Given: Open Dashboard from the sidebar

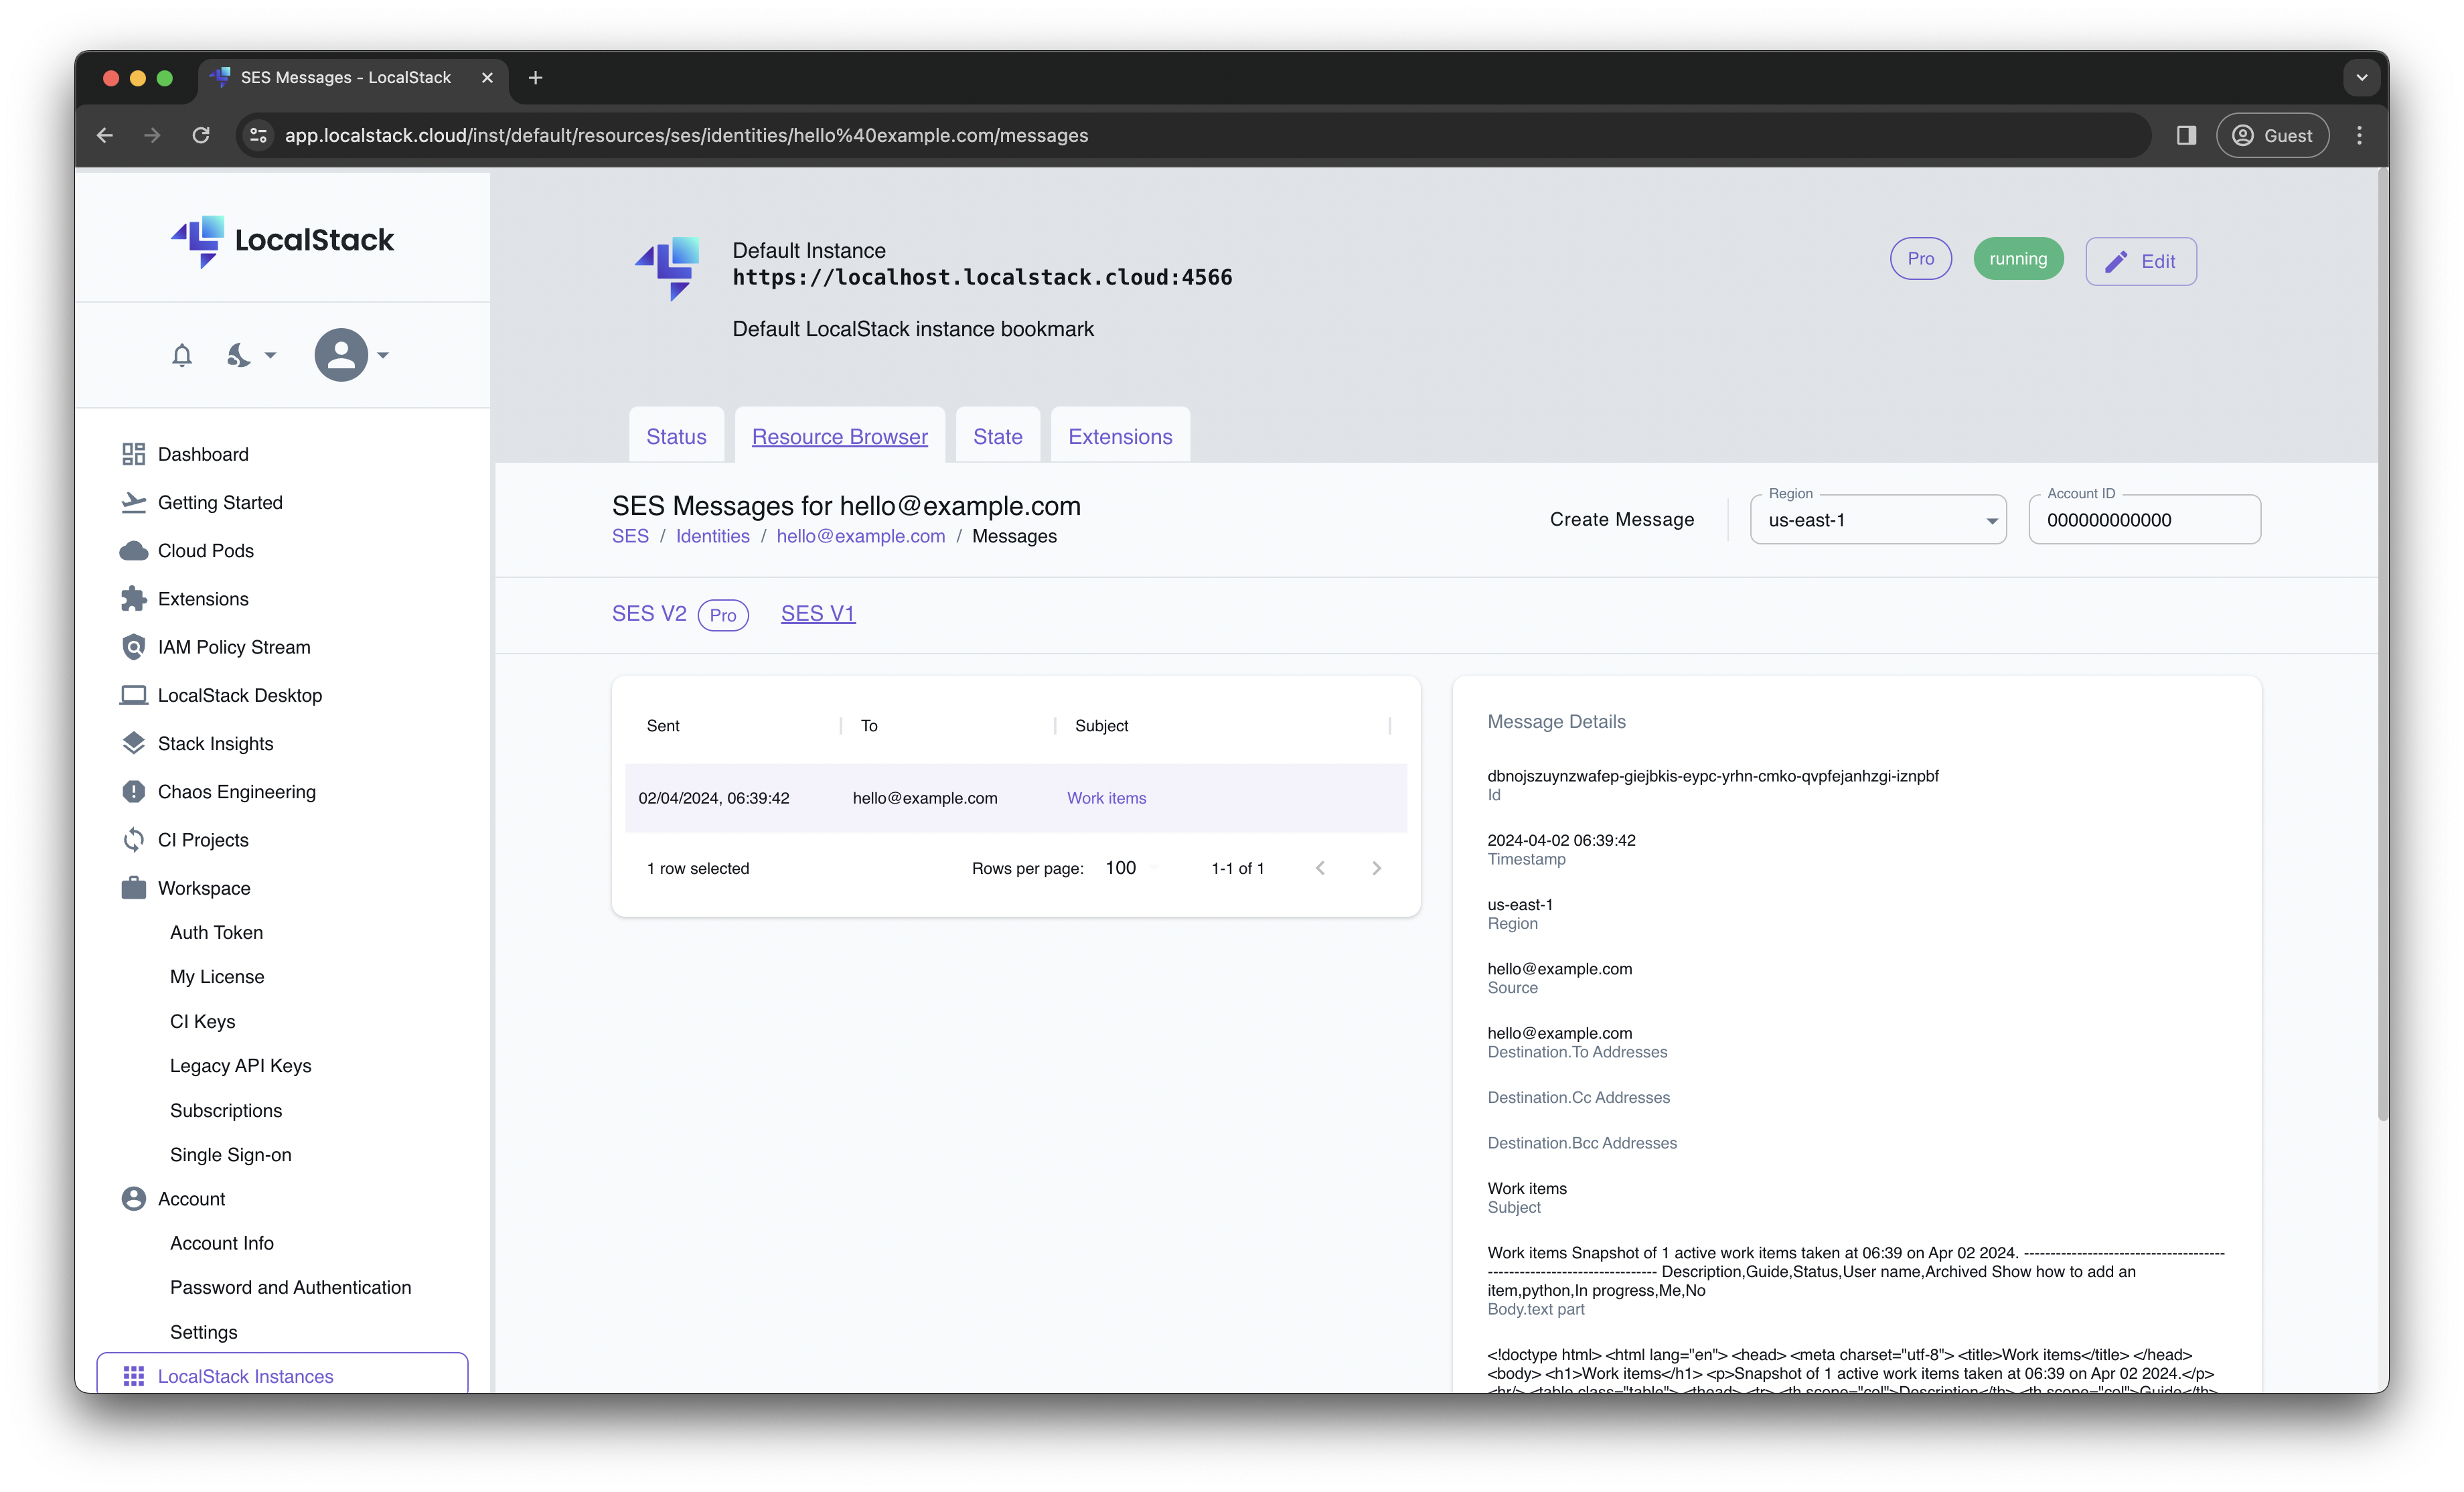Looking at the screenshot, I should [x=203, y=454].
